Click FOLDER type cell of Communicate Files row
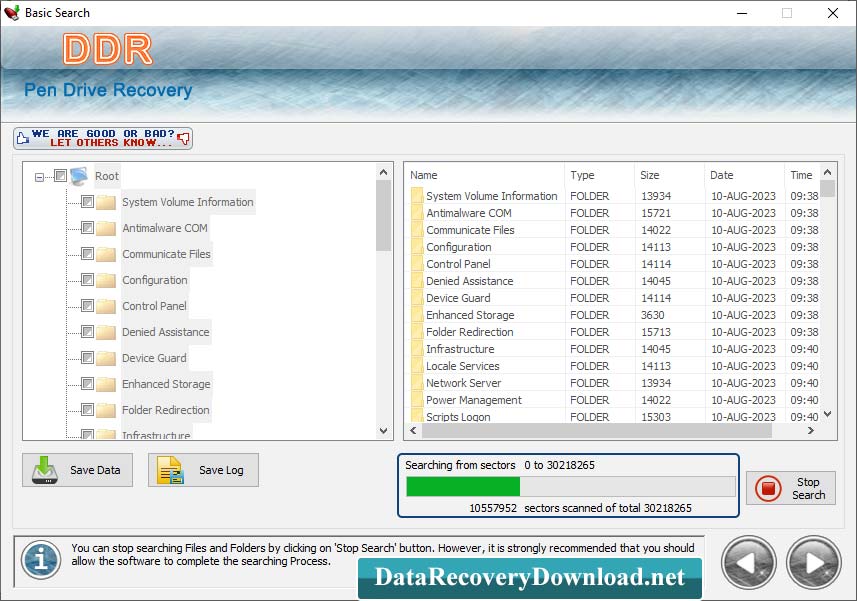This screenshot has height=601, width=857. 589,230
